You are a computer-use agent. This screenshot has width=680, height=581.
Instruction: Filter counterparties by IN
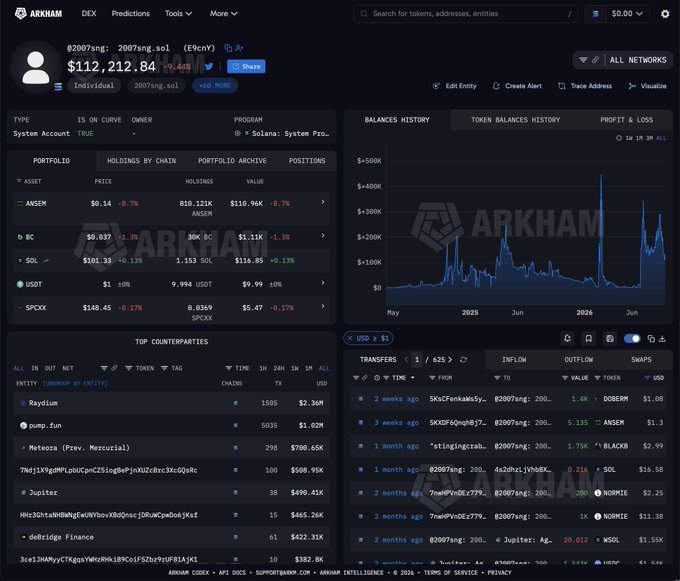(x=35, y=369)
